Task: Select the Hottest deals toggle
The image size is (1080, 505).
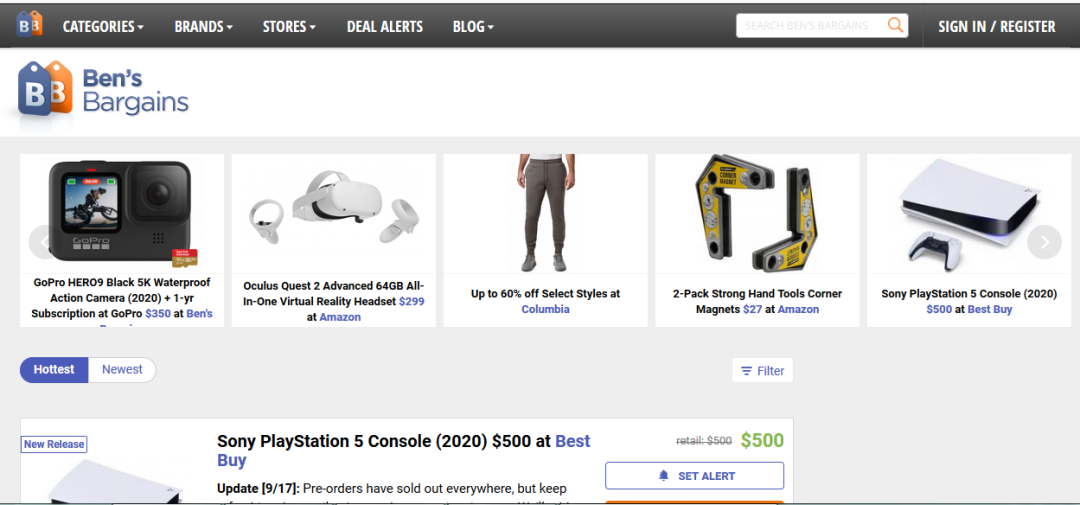Action: click(x=54, y=370)
